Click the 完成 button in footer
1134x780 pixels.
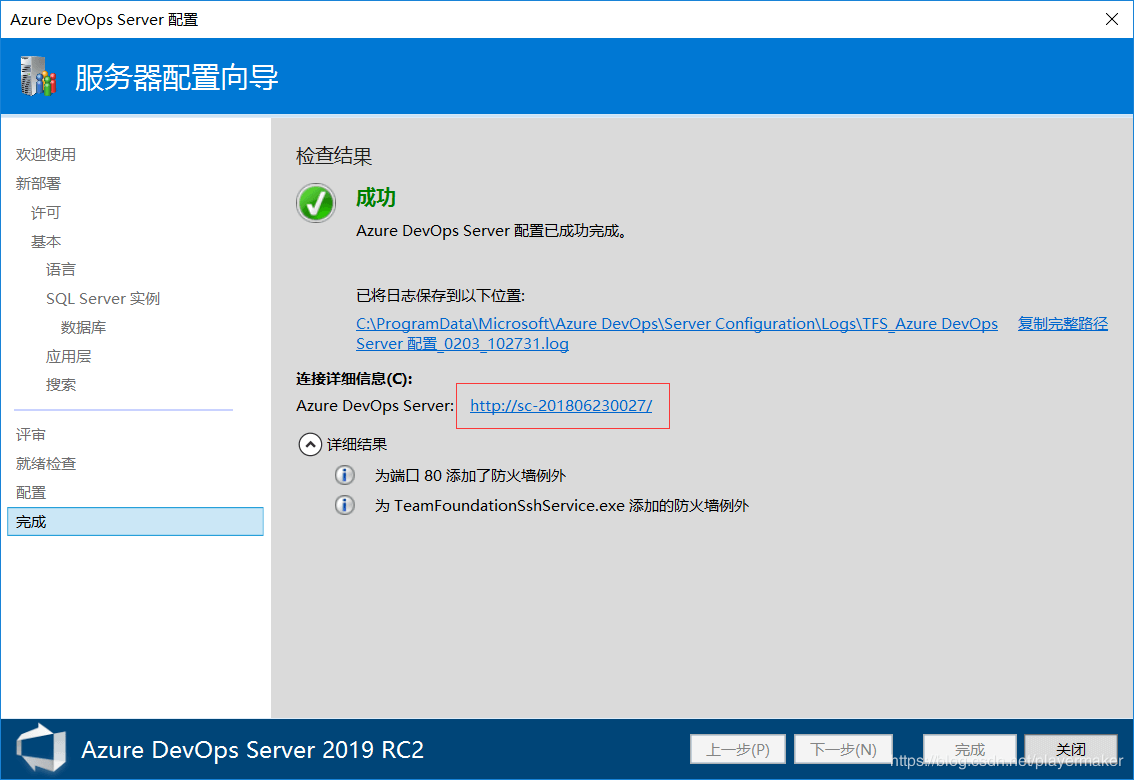point(969,749)
